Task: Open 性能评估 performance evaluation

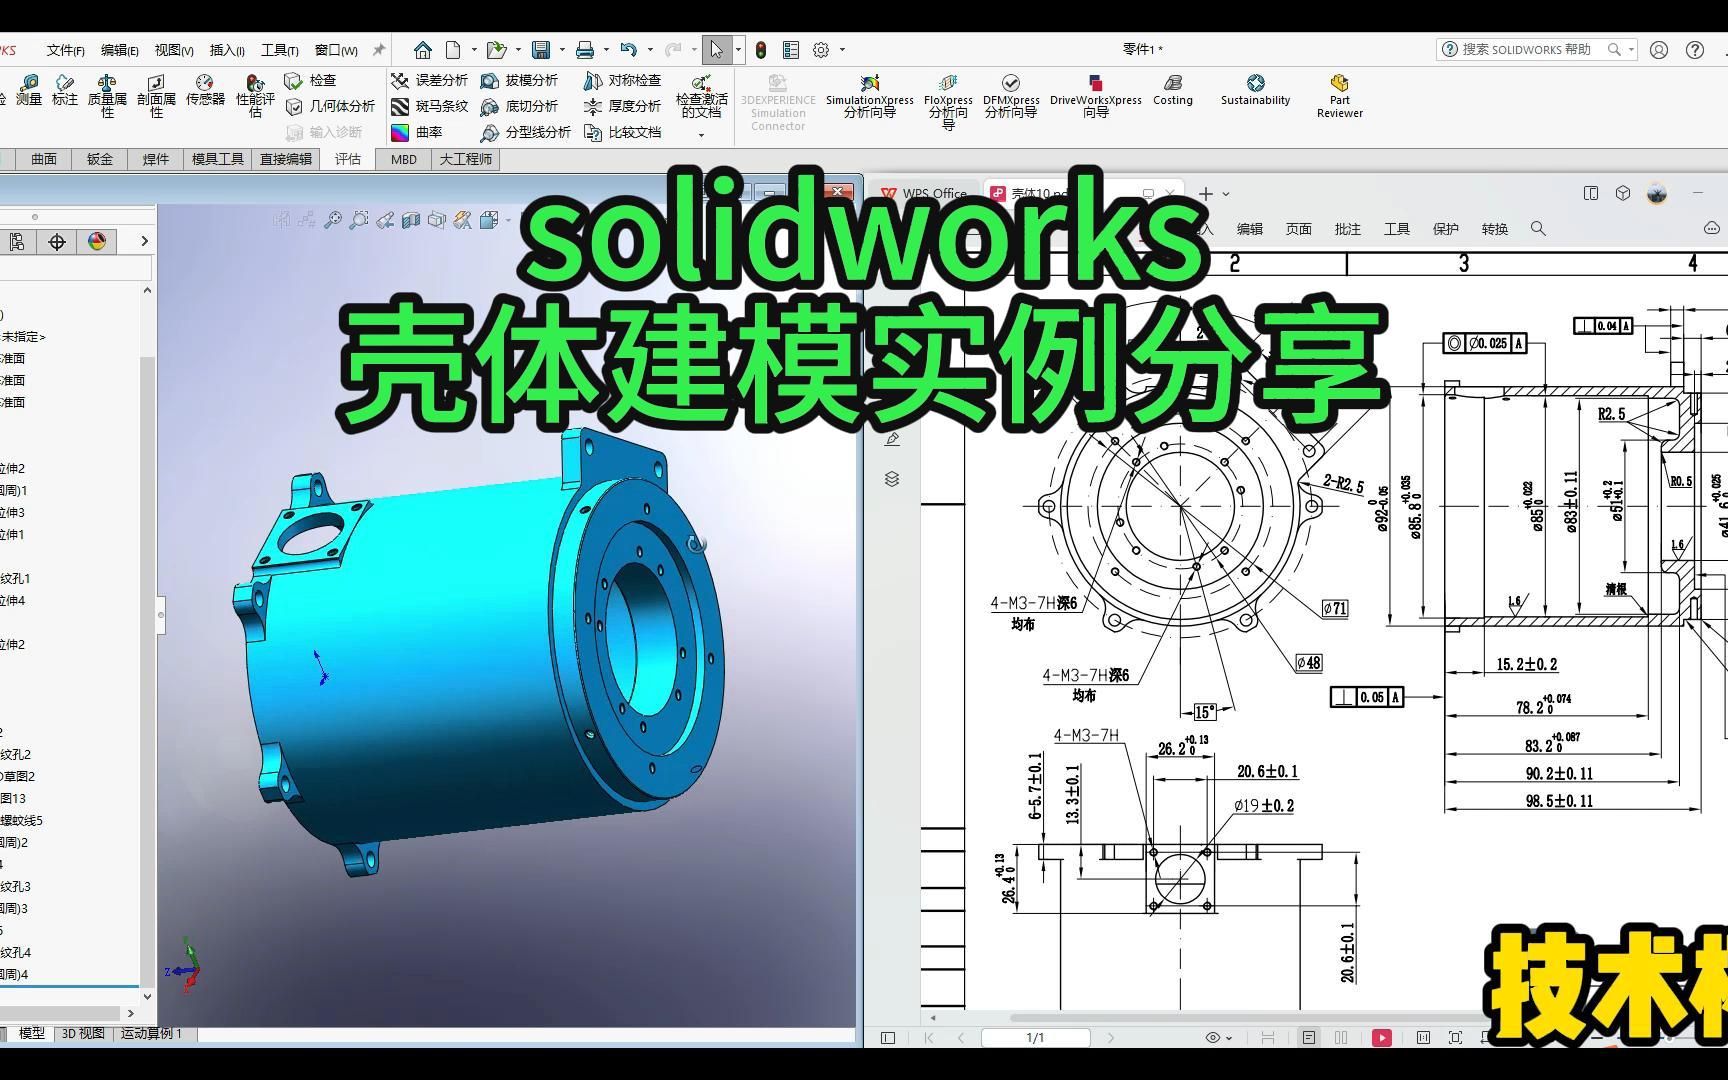Action: coord(255,96)
